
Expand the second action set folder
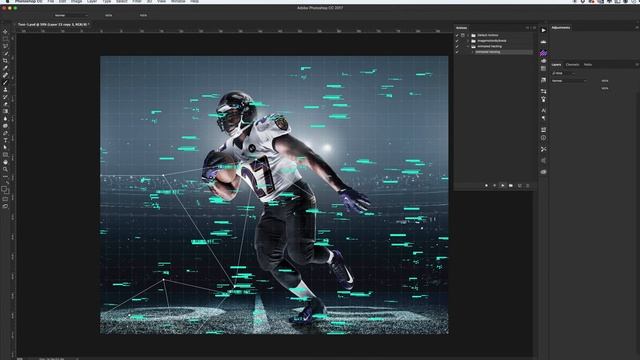pos(468,41)
